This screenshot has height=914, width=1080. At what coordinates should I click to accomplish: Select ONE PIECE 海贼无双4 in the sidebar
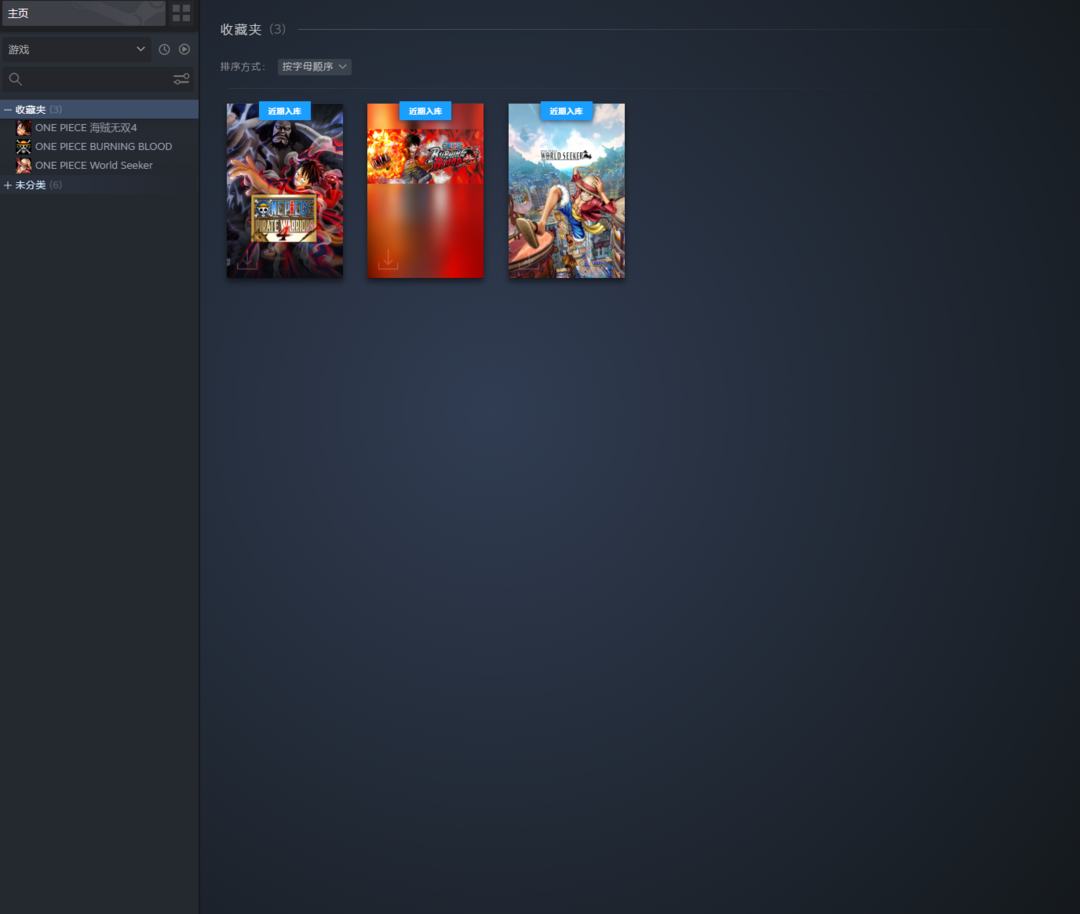pyautogui.click(x=86, y=128)
